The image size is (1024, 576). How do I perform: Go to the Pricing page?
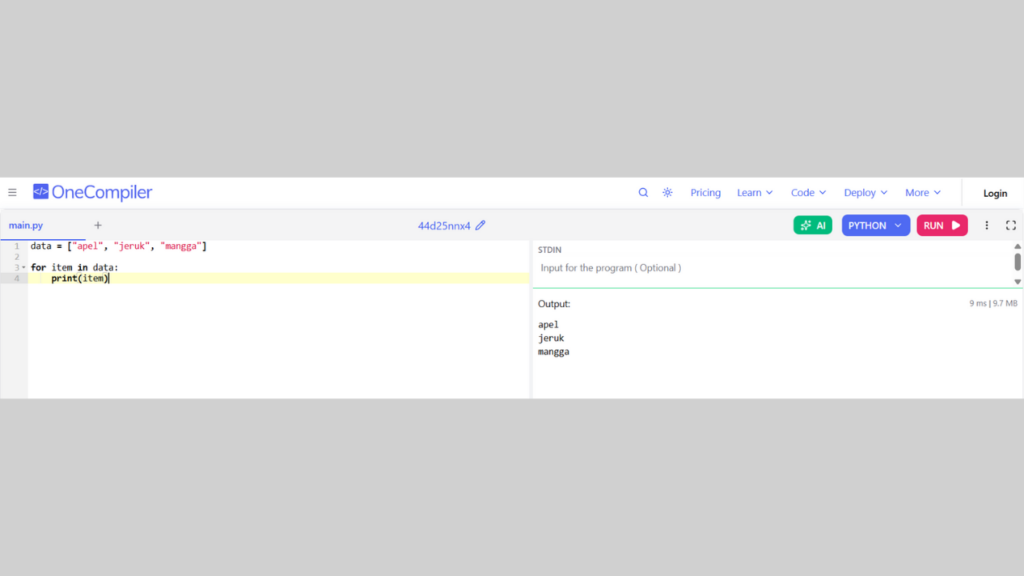pos(705,193)
